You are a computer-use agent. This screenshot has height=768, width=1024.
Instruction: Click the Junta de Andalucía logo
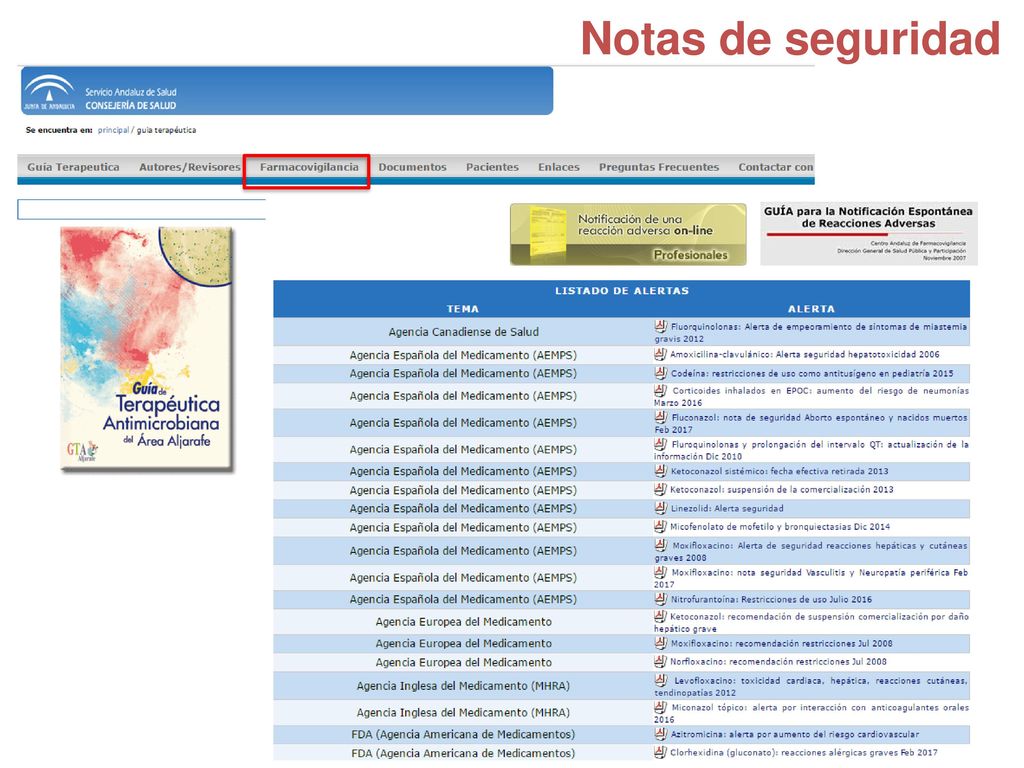tap(49, 91)
